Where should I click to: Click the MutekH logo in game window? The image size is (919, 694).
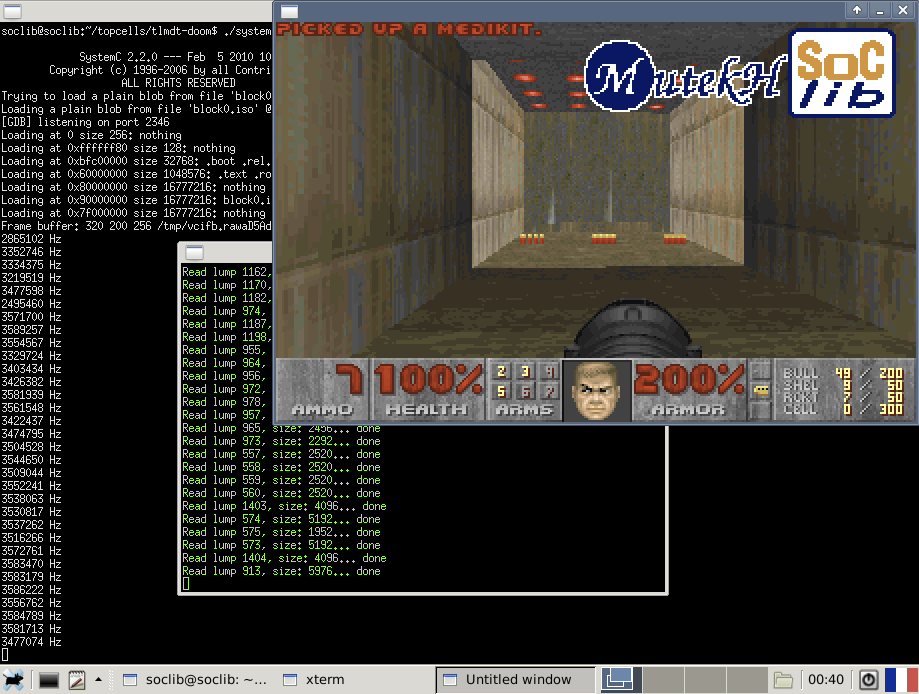(x=685, y=76)
